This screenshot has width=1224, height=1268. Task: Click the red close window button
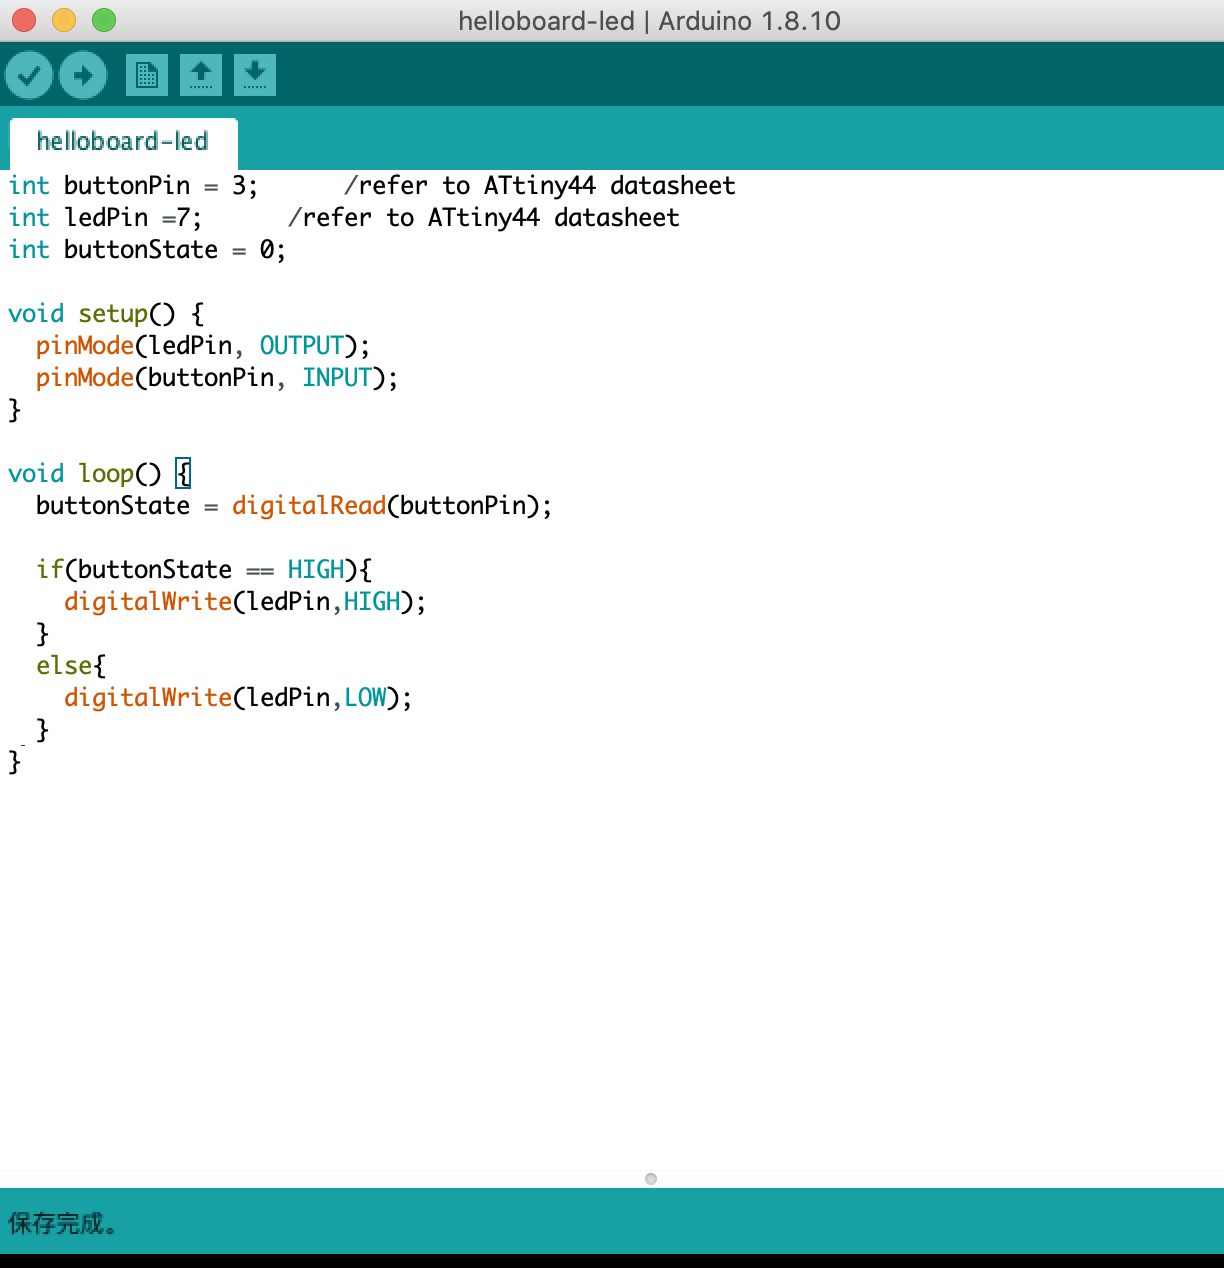pos(24,20)
